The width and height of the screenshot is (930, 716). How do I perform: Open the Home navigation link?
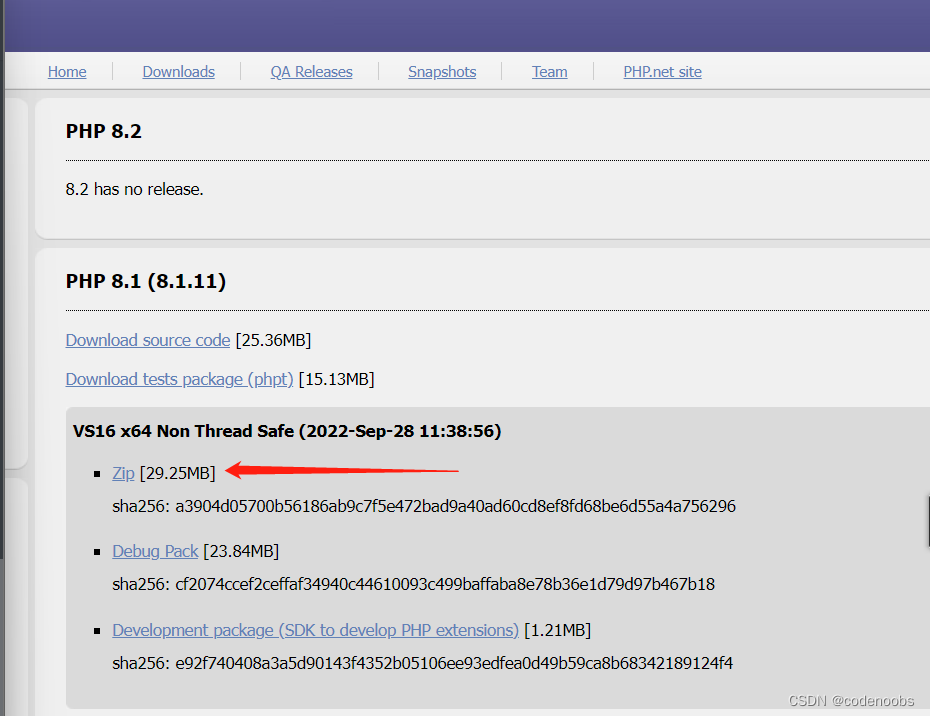(67, 72)
